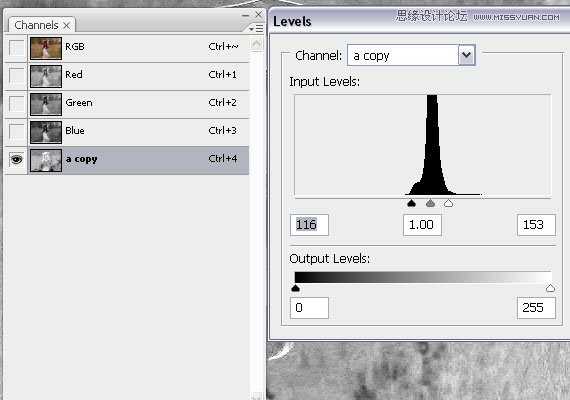Open the Channels panel flyout menu icon

(257, 28)
